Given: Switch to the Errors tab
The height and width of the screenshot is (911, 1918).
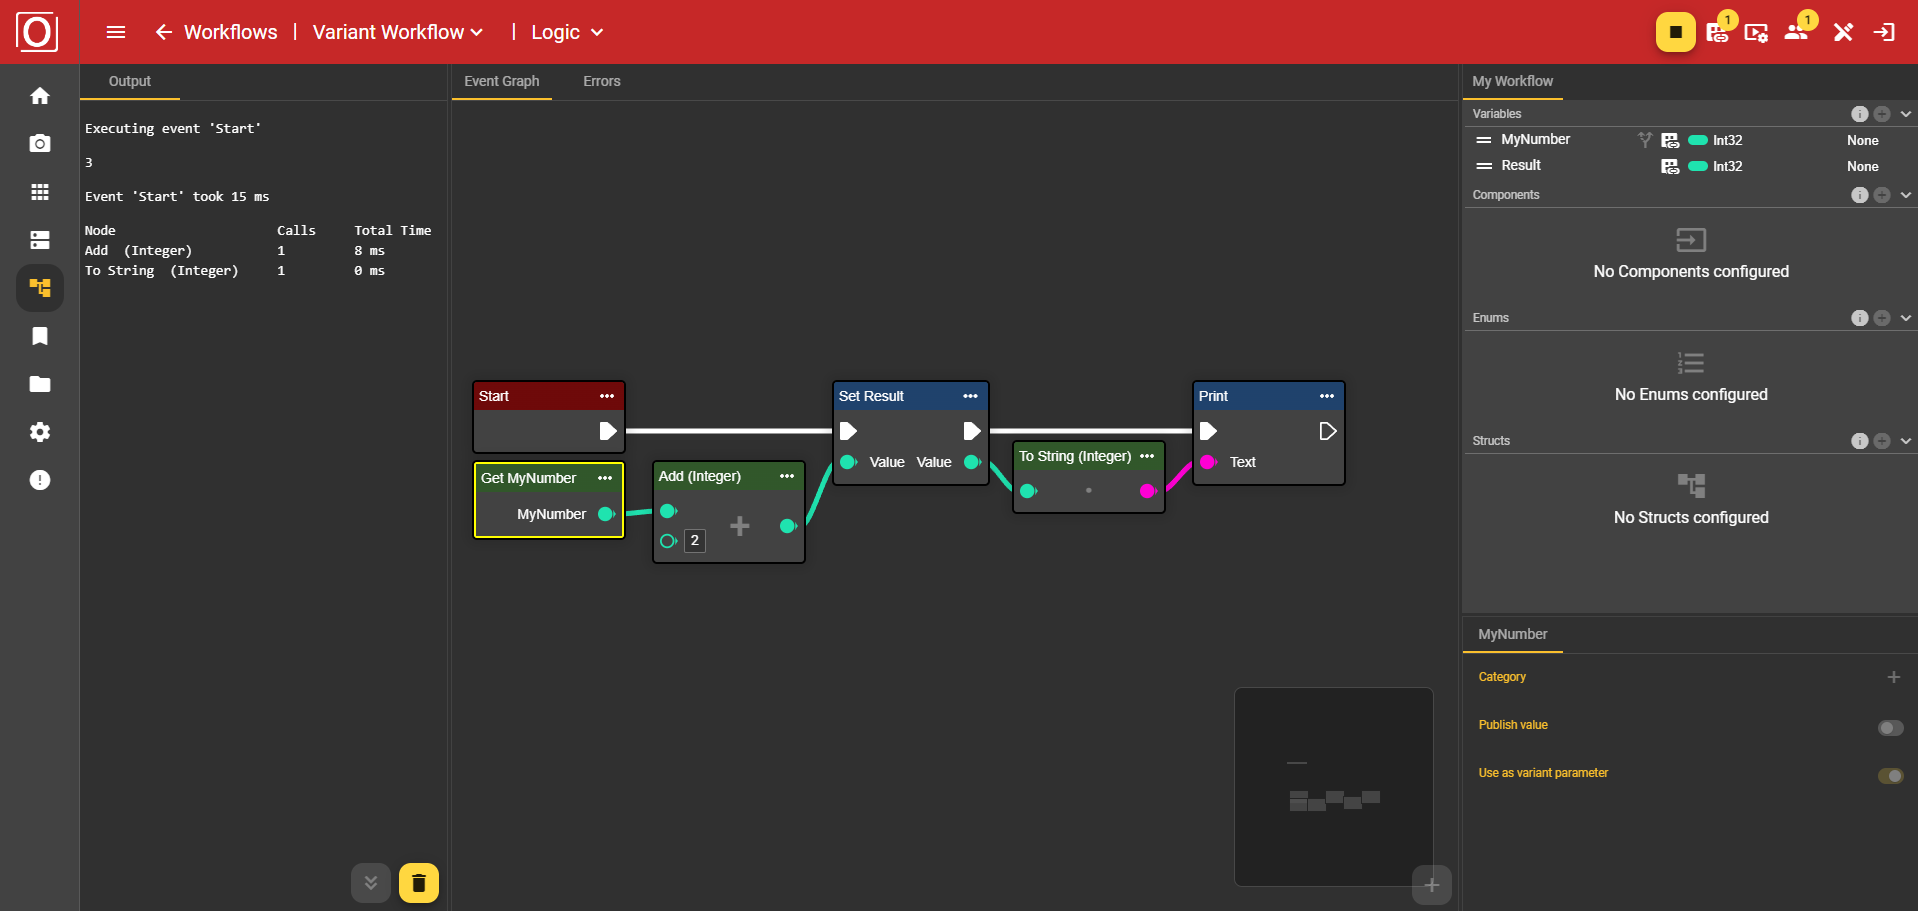Looking at the screenshot, I should [600, 81].
